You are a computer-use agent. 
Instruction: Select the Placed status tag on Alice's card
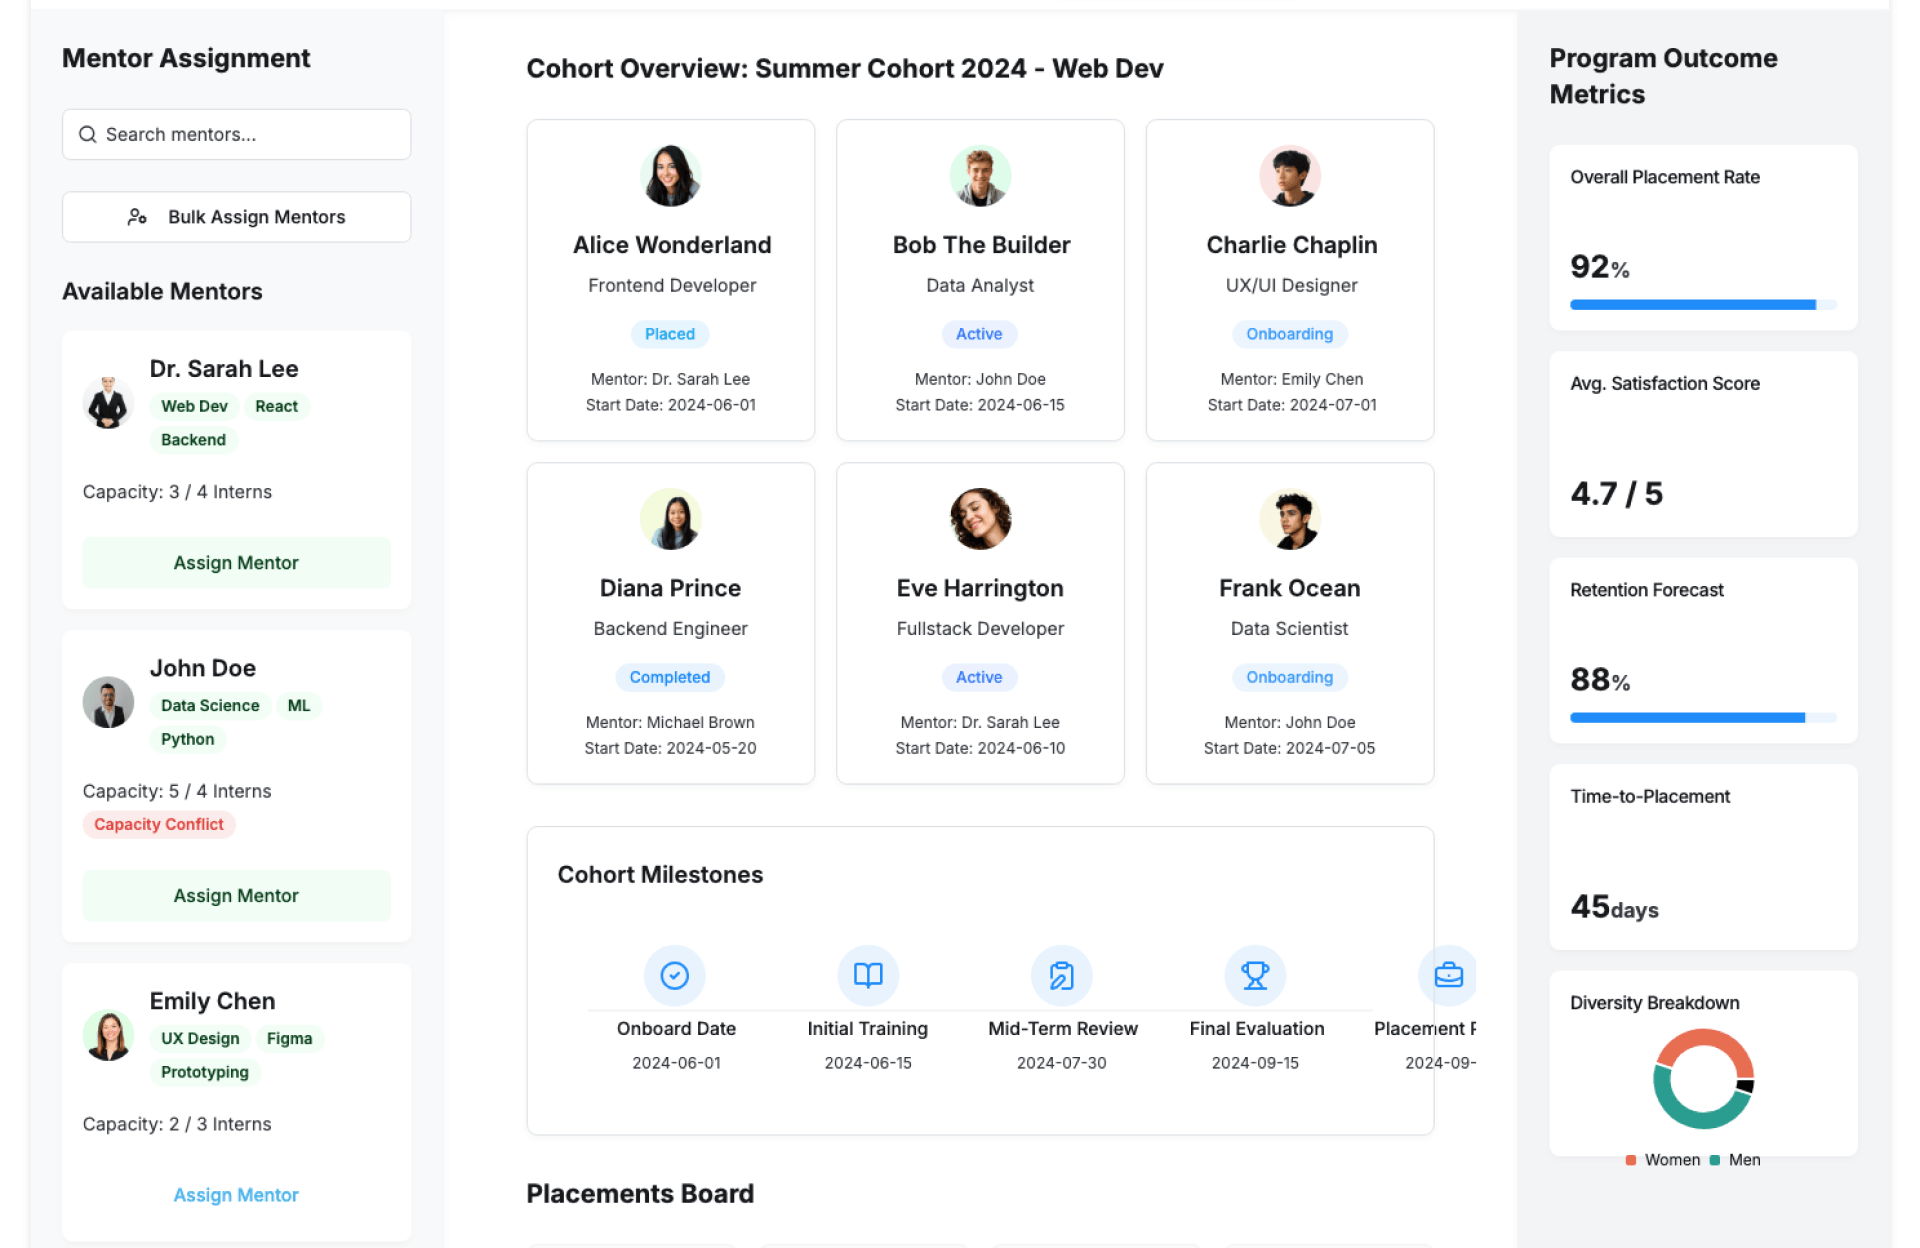tap(669, 334)
